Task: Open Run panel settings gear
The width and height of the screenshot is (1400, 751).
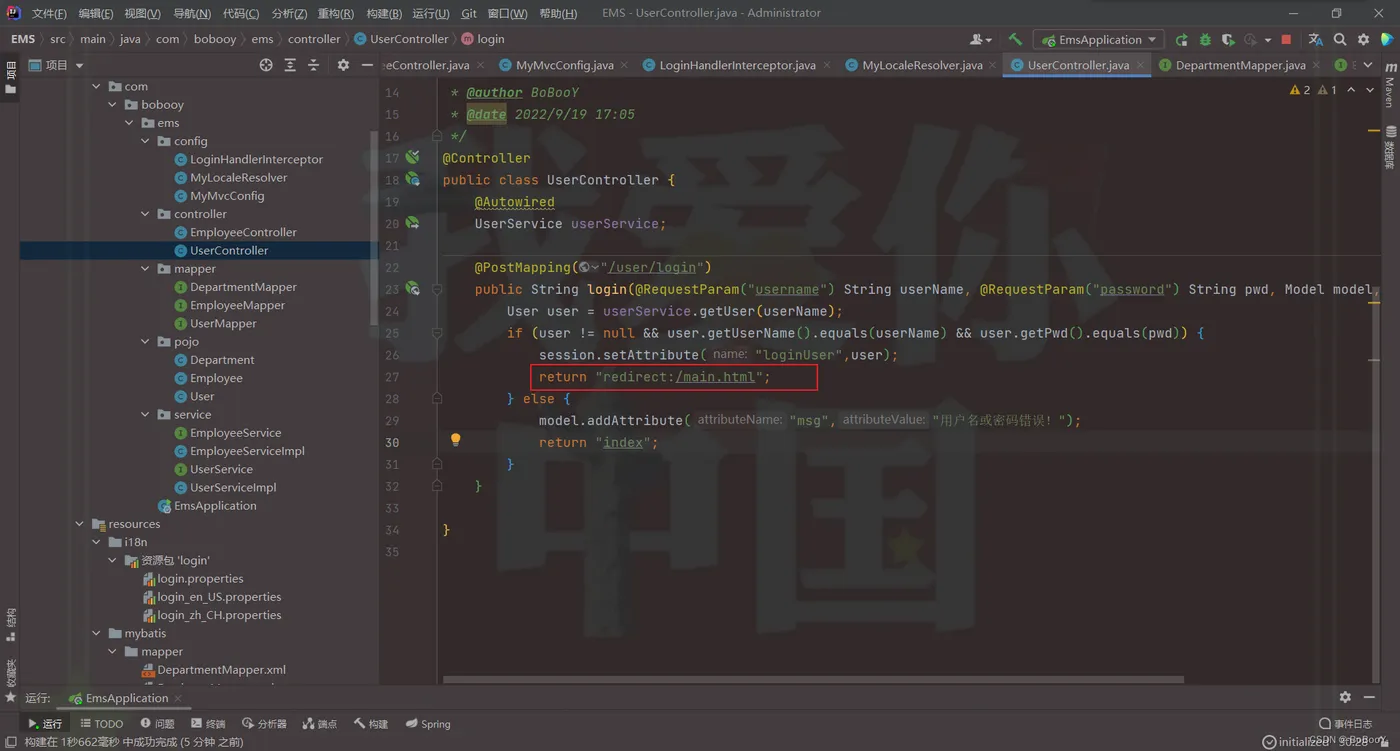Action: [x=1345, y=697]
